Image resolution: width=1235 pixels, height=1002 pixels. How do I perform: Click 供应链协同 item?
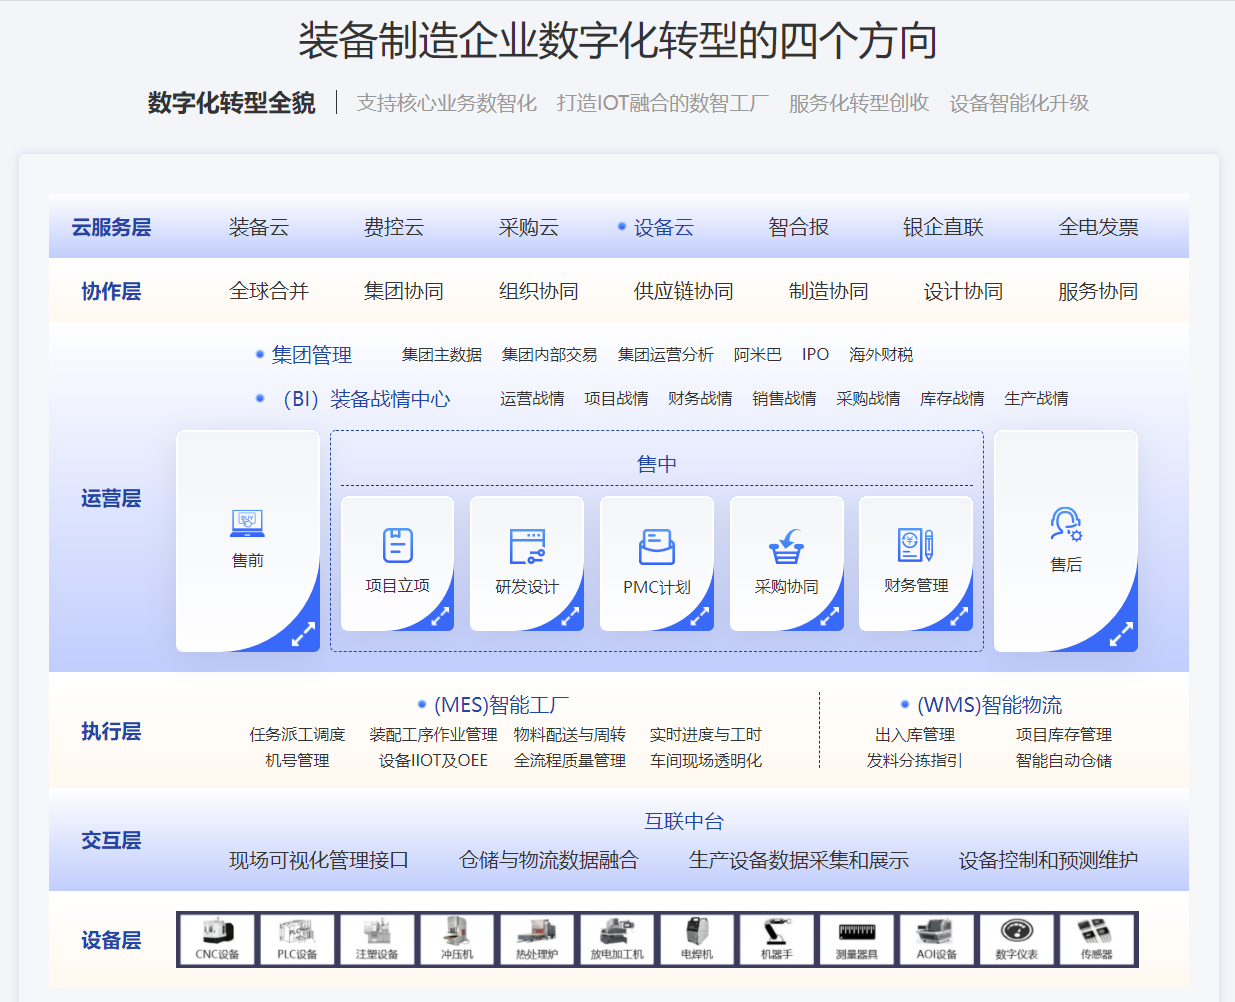pyautogui.click(x=684, y=291)
